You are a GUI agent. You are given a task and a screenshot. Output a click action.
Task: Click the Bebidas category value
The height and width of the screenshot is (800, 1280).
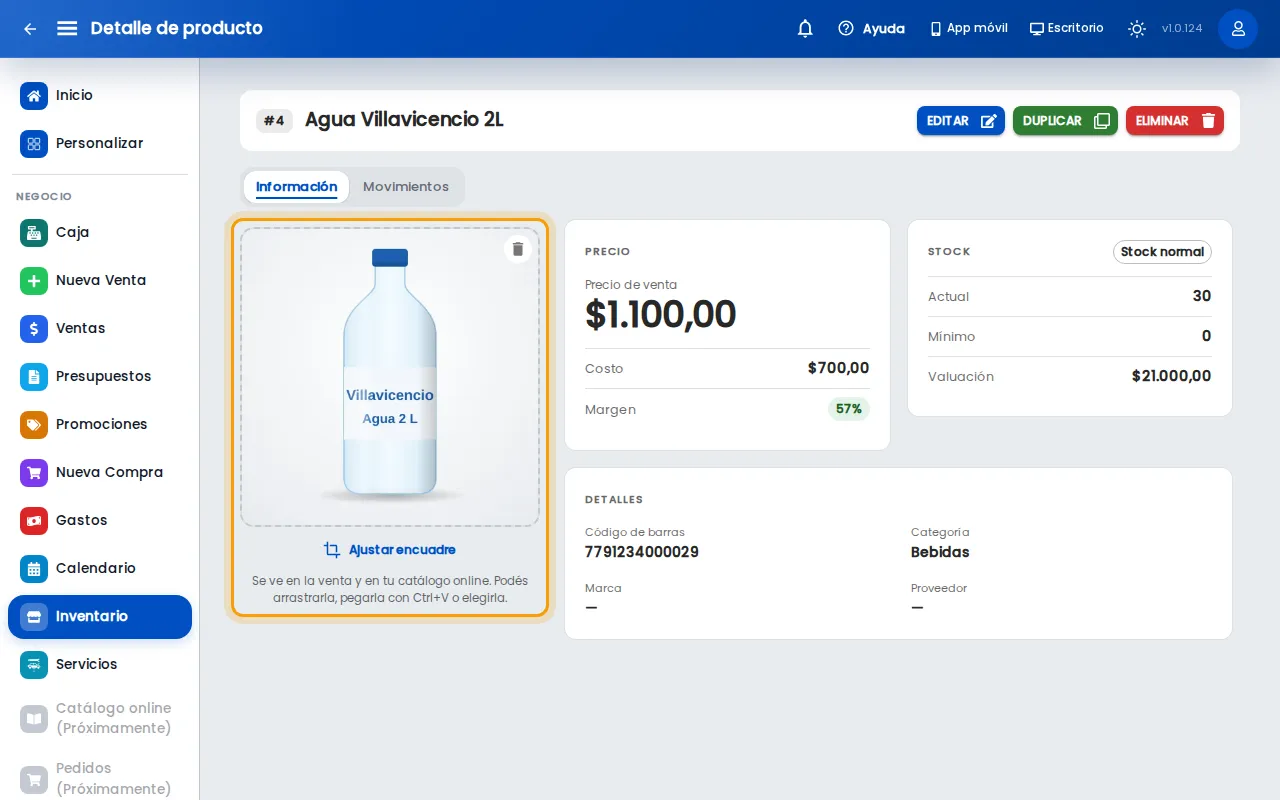[940, 552]
